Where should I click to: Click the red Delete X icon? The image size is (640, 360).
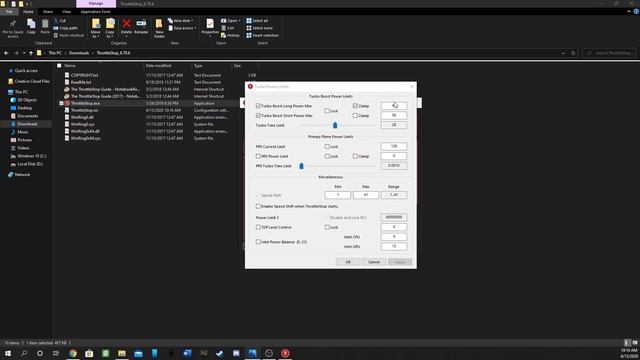tap(127, 24)
